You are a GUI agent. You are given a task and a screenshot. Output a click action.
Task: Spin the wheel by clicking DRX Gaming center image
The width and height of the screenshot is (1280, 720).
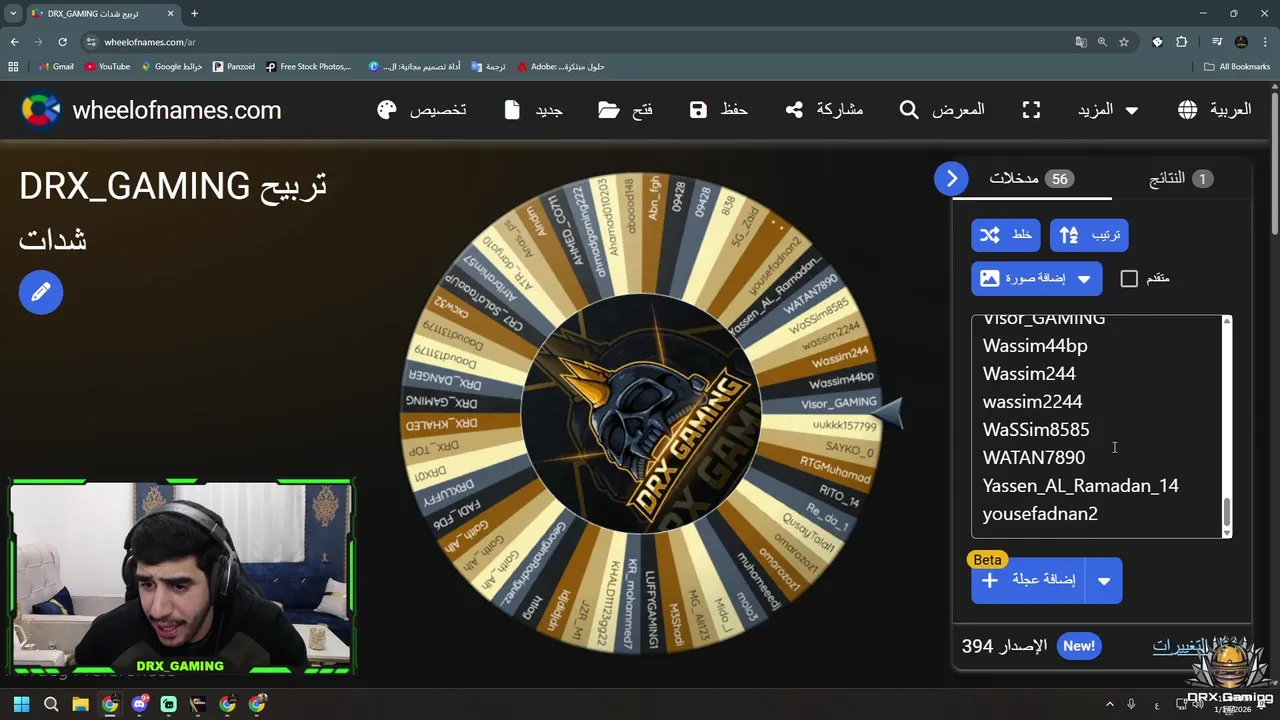(x=640, y=413)
